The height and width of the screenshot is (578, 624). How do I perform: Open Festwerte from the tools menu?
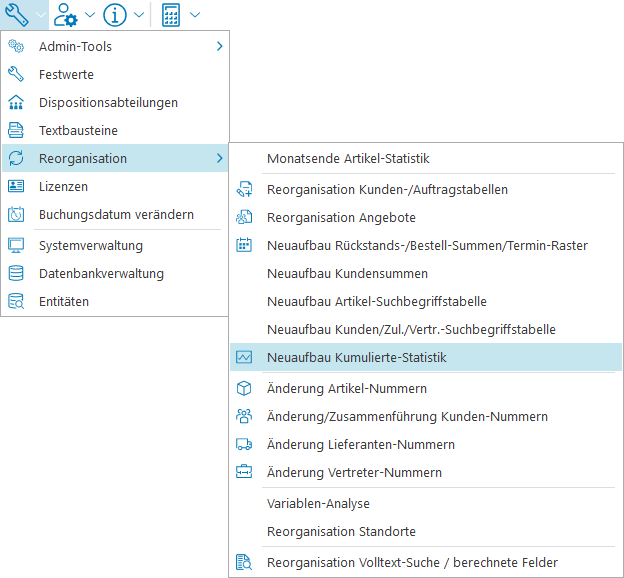pos(66,74)
